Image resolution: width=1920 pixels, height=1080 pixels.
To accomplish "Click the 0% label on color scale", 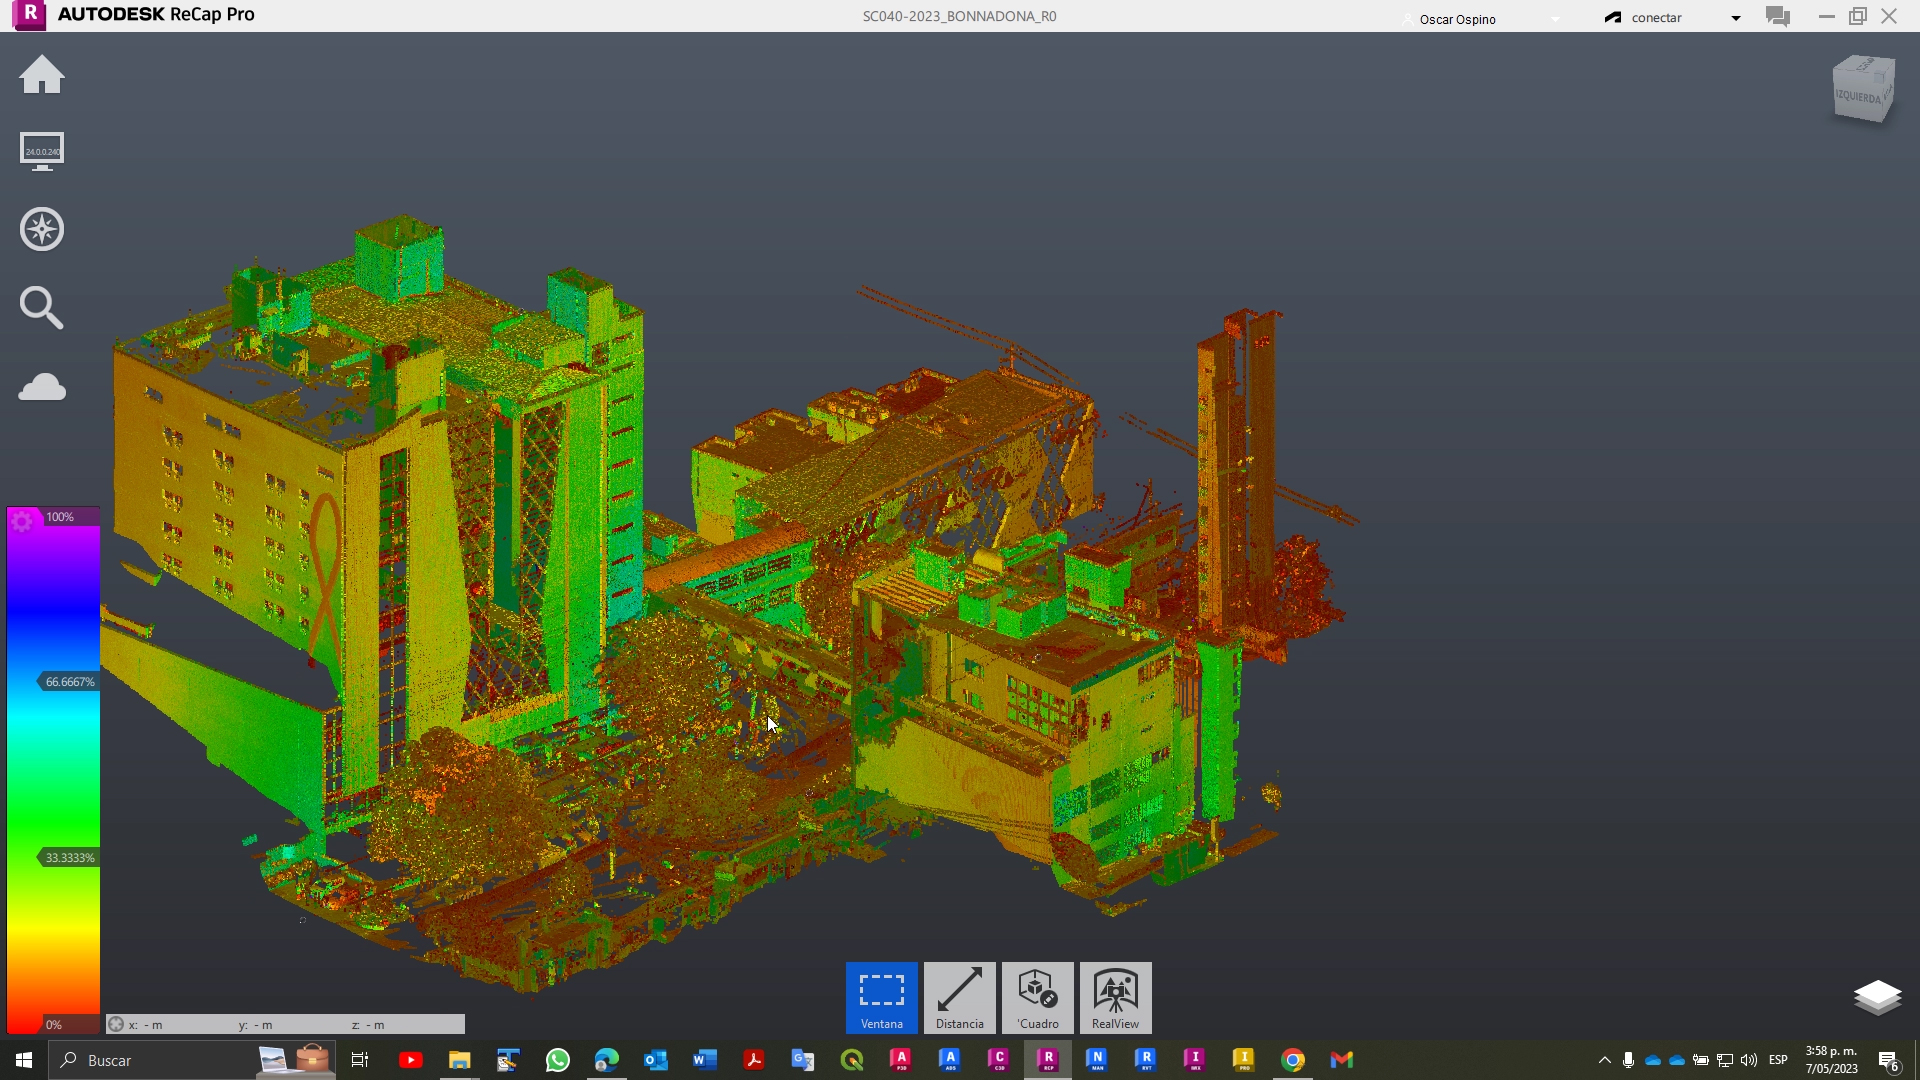I will coord(54,1025).
